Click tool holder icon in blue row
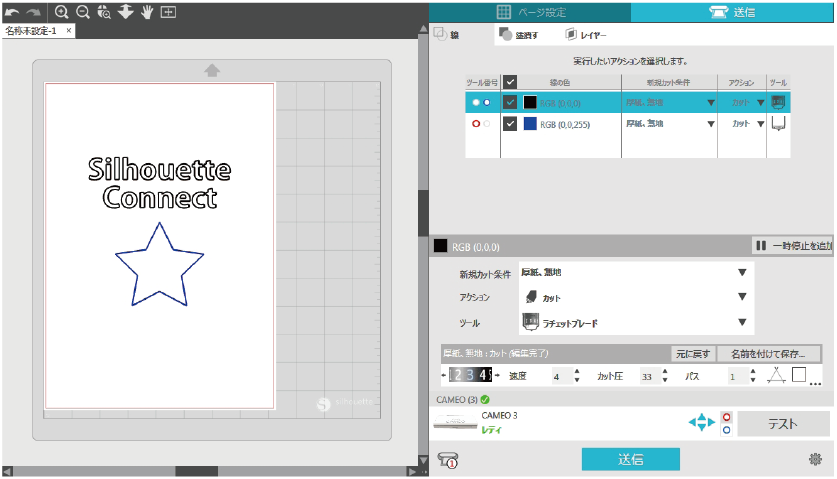The height and width of the screenshot is (479, 837). pyautogui.click(x=778, y=124)
